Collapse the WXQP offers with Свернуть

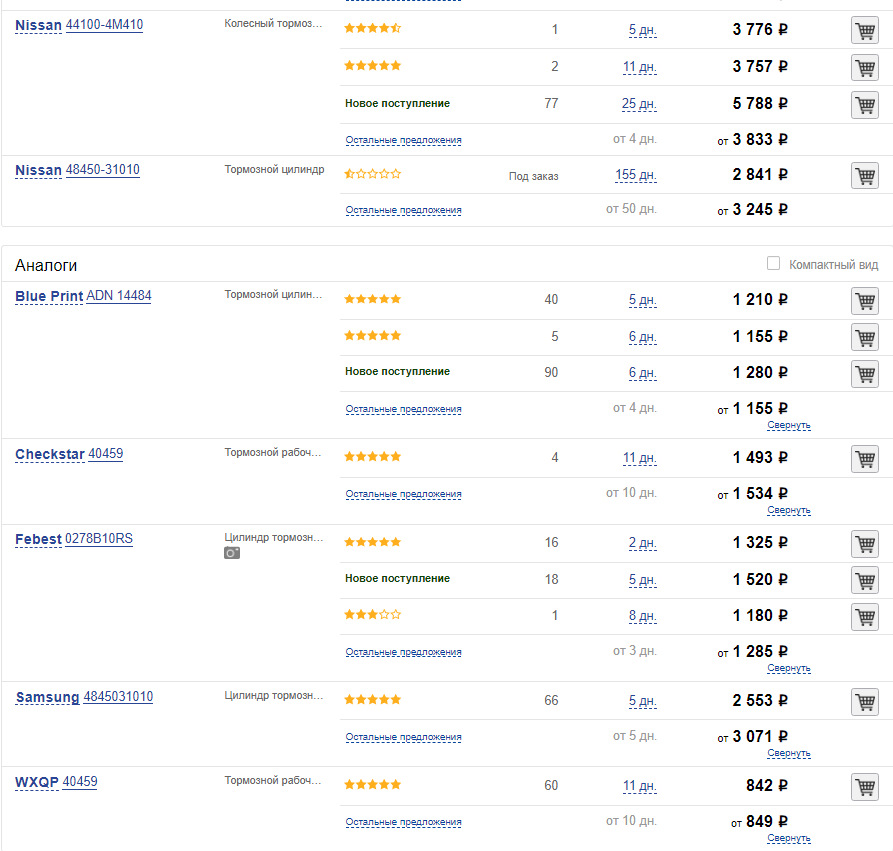(x=788, y=838)
